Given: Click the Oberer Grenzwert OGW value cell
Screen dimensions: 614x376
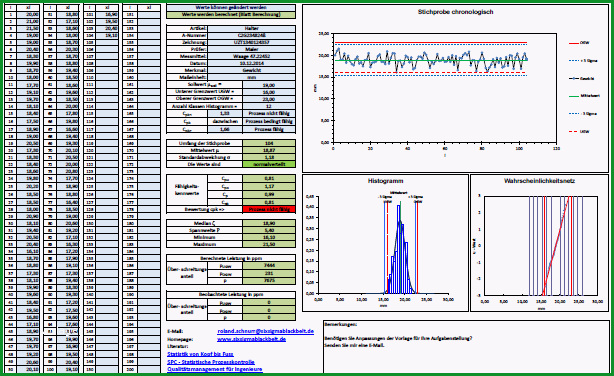Looking at the screenshot, I should (x=269, y=99).
